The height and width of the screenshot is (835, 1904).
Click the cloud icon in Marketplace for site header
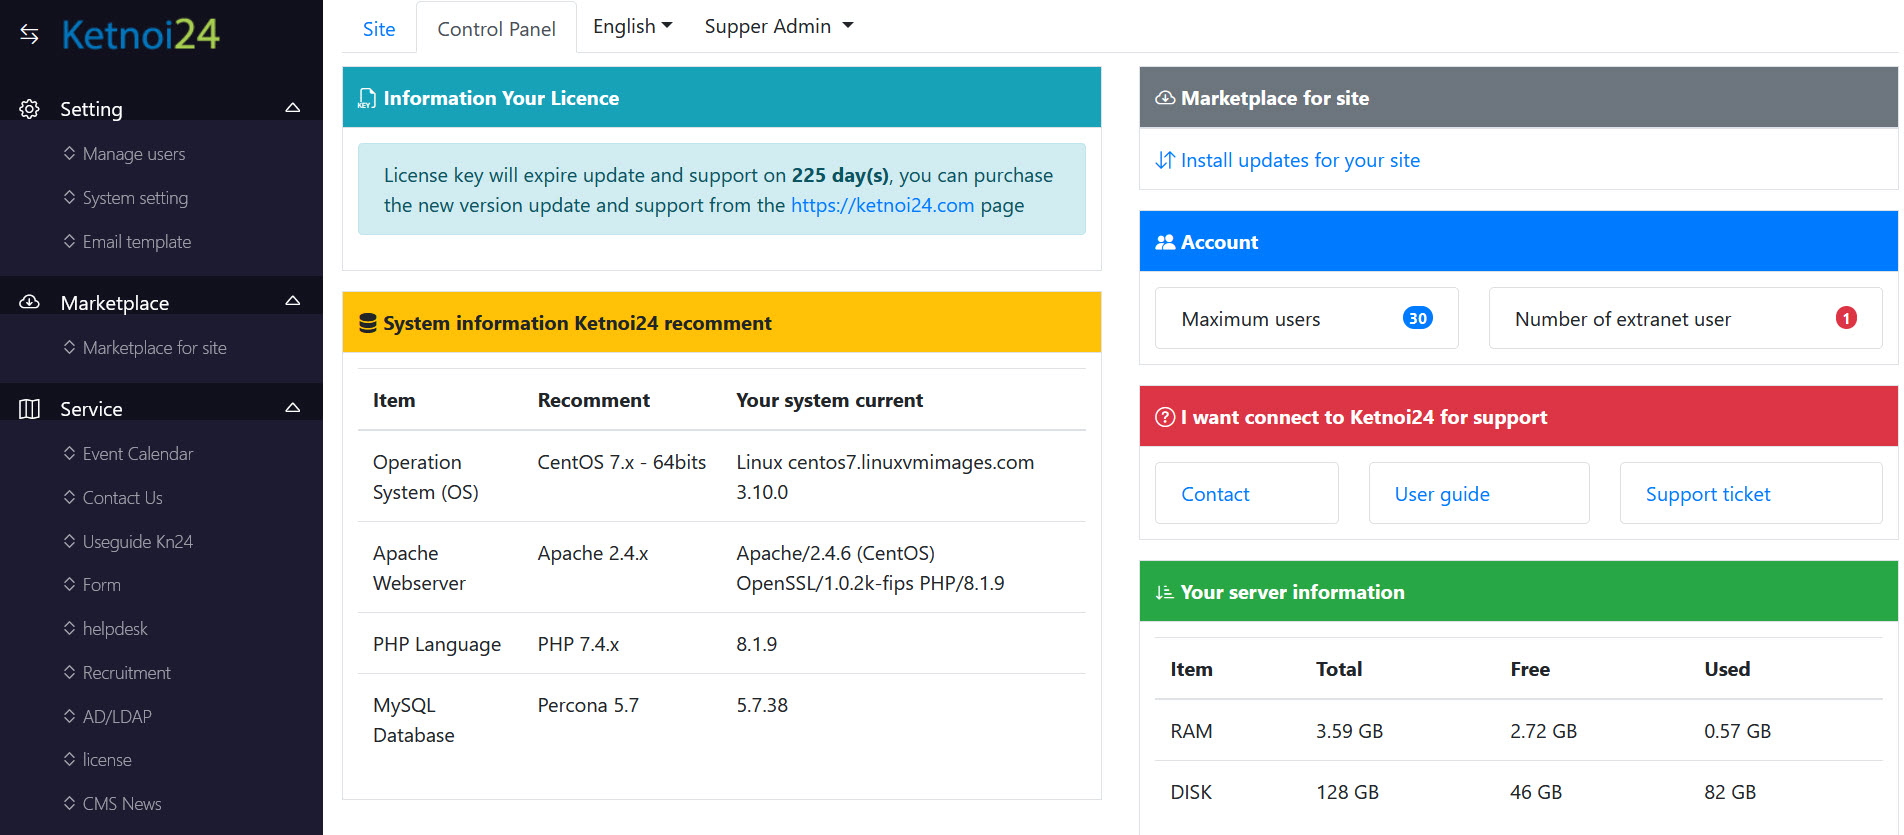(1165, 98)
